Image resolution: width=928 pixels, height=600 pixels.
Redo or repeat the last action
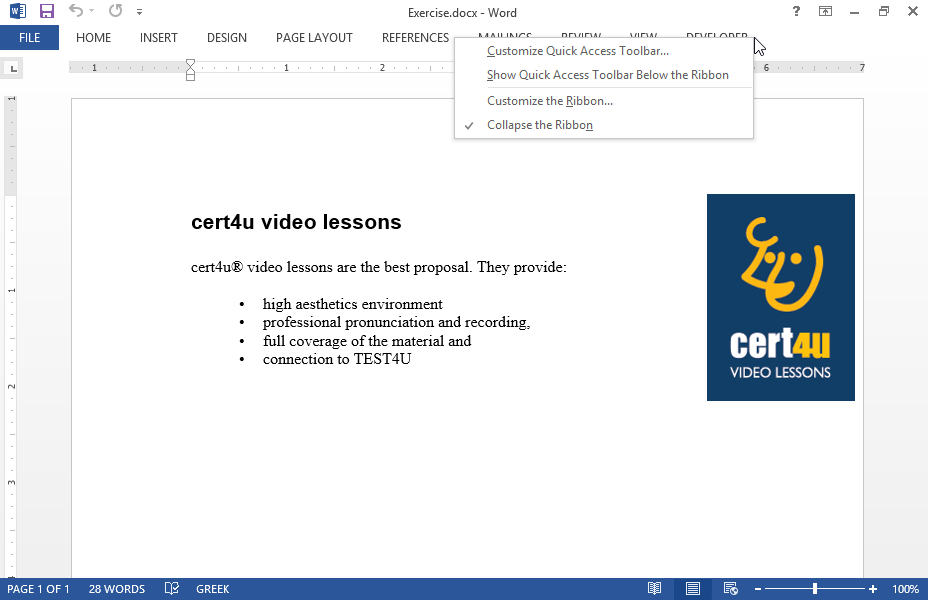[115, 11]
